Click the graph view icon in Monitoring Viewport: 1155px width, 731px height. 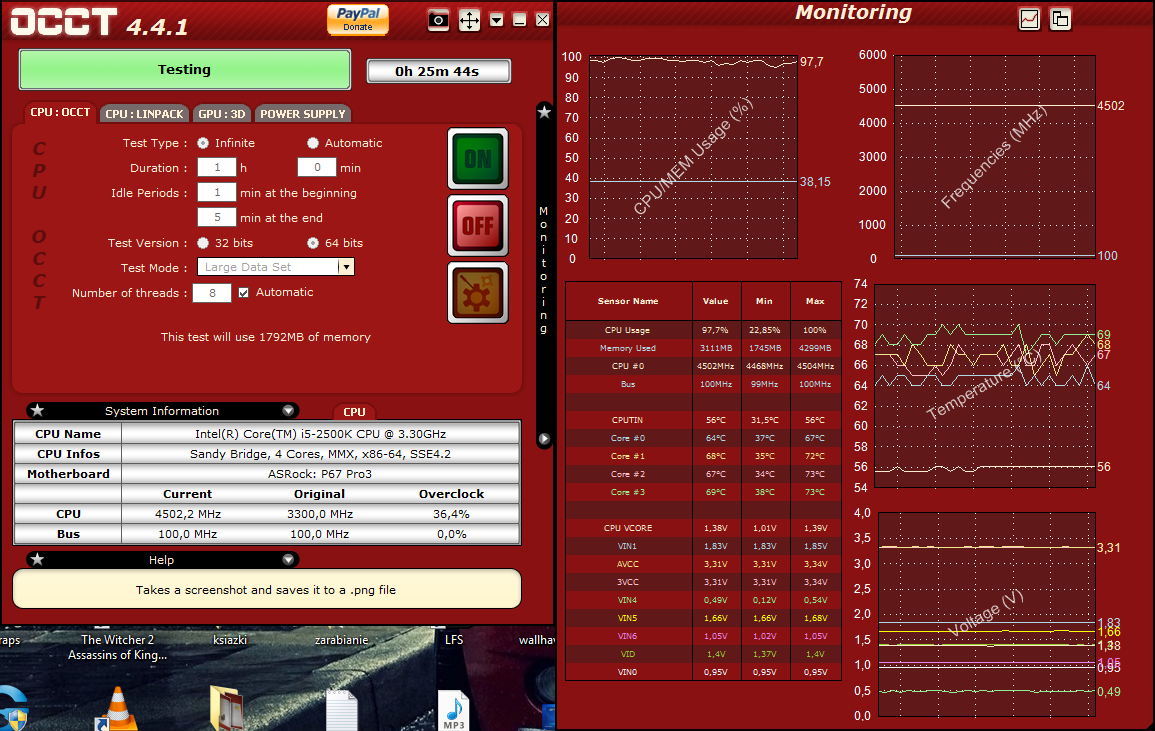coord(1029,19)
